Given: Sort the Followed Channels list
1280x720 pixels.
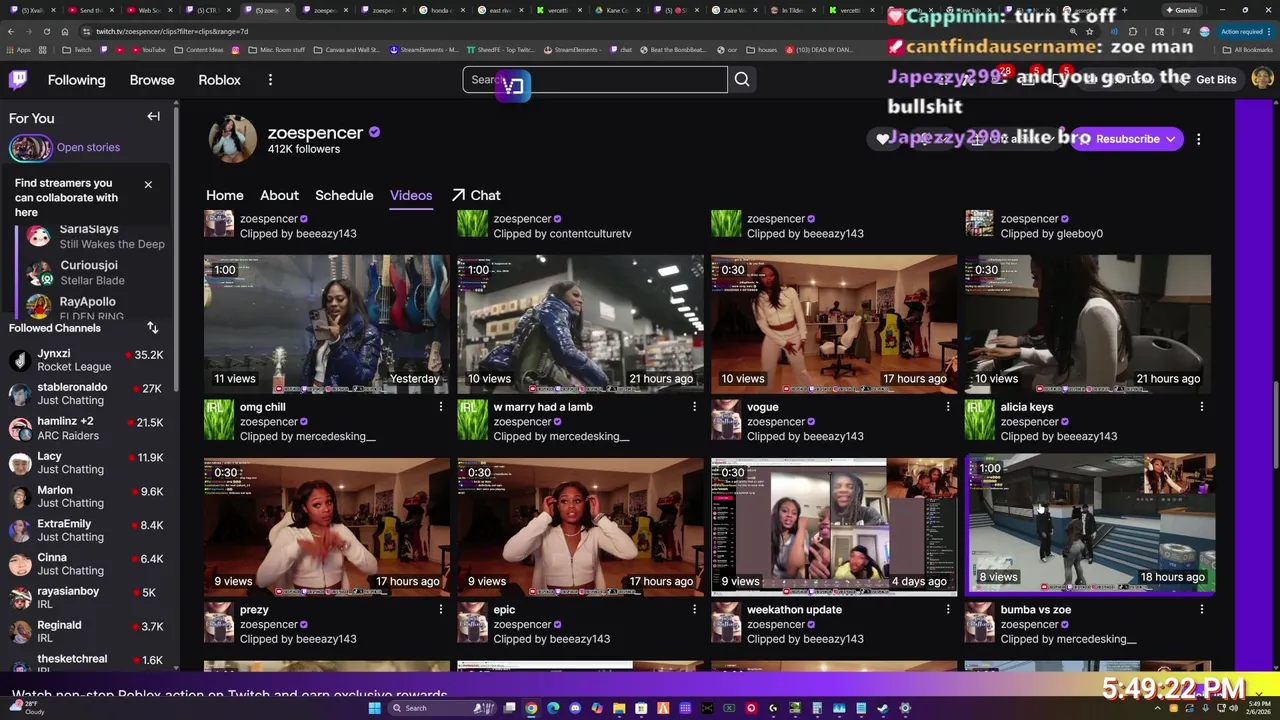Looking at the screenshot, I should tap(153, 328).
